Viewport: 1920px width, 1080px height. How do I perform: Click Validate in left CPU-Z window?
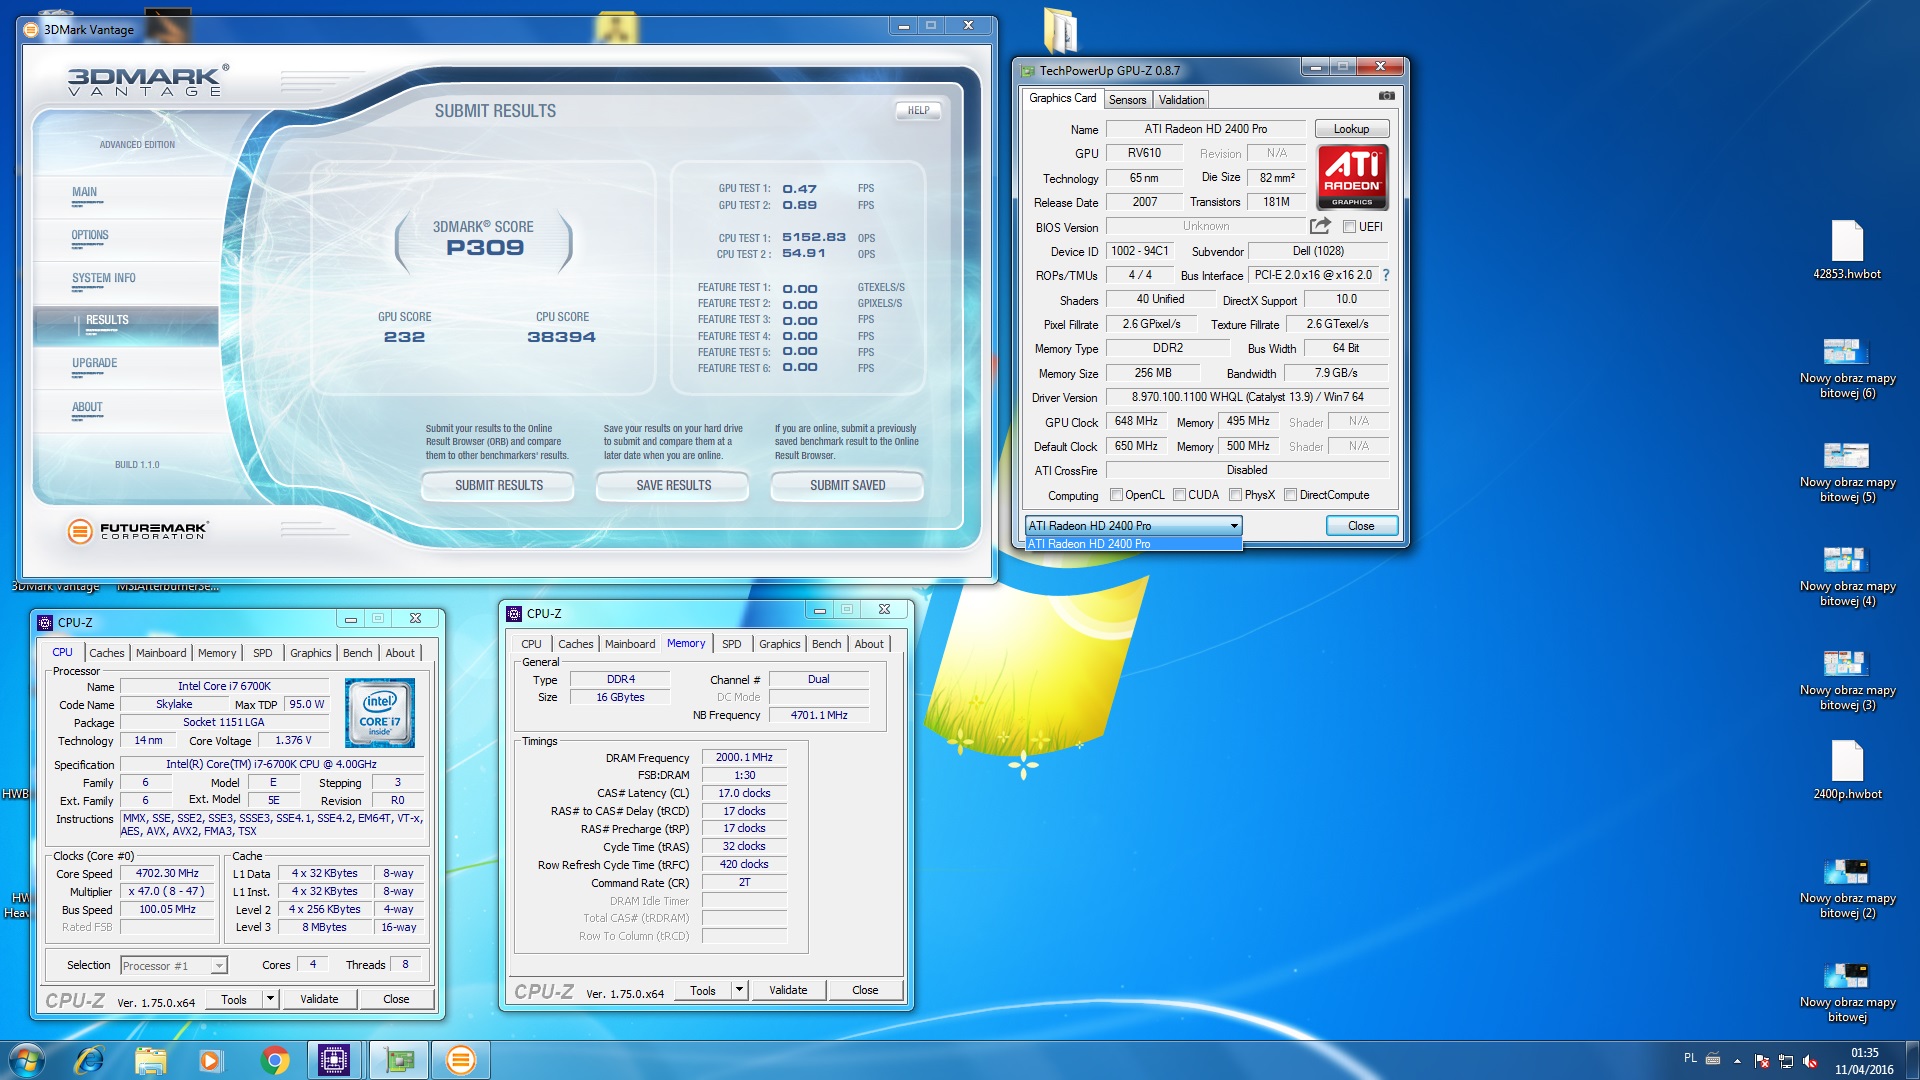319,999
